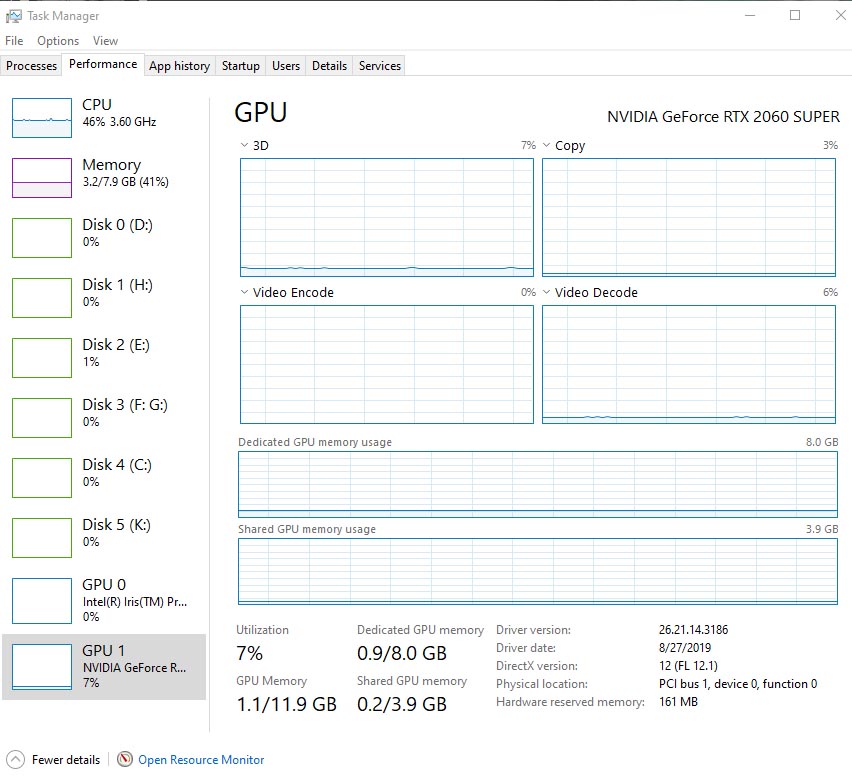Select GPU 0 Intel Iris in the sidebar
Image resolution: width=852 pixels, height=778 pixels.
tap(104, 601)
